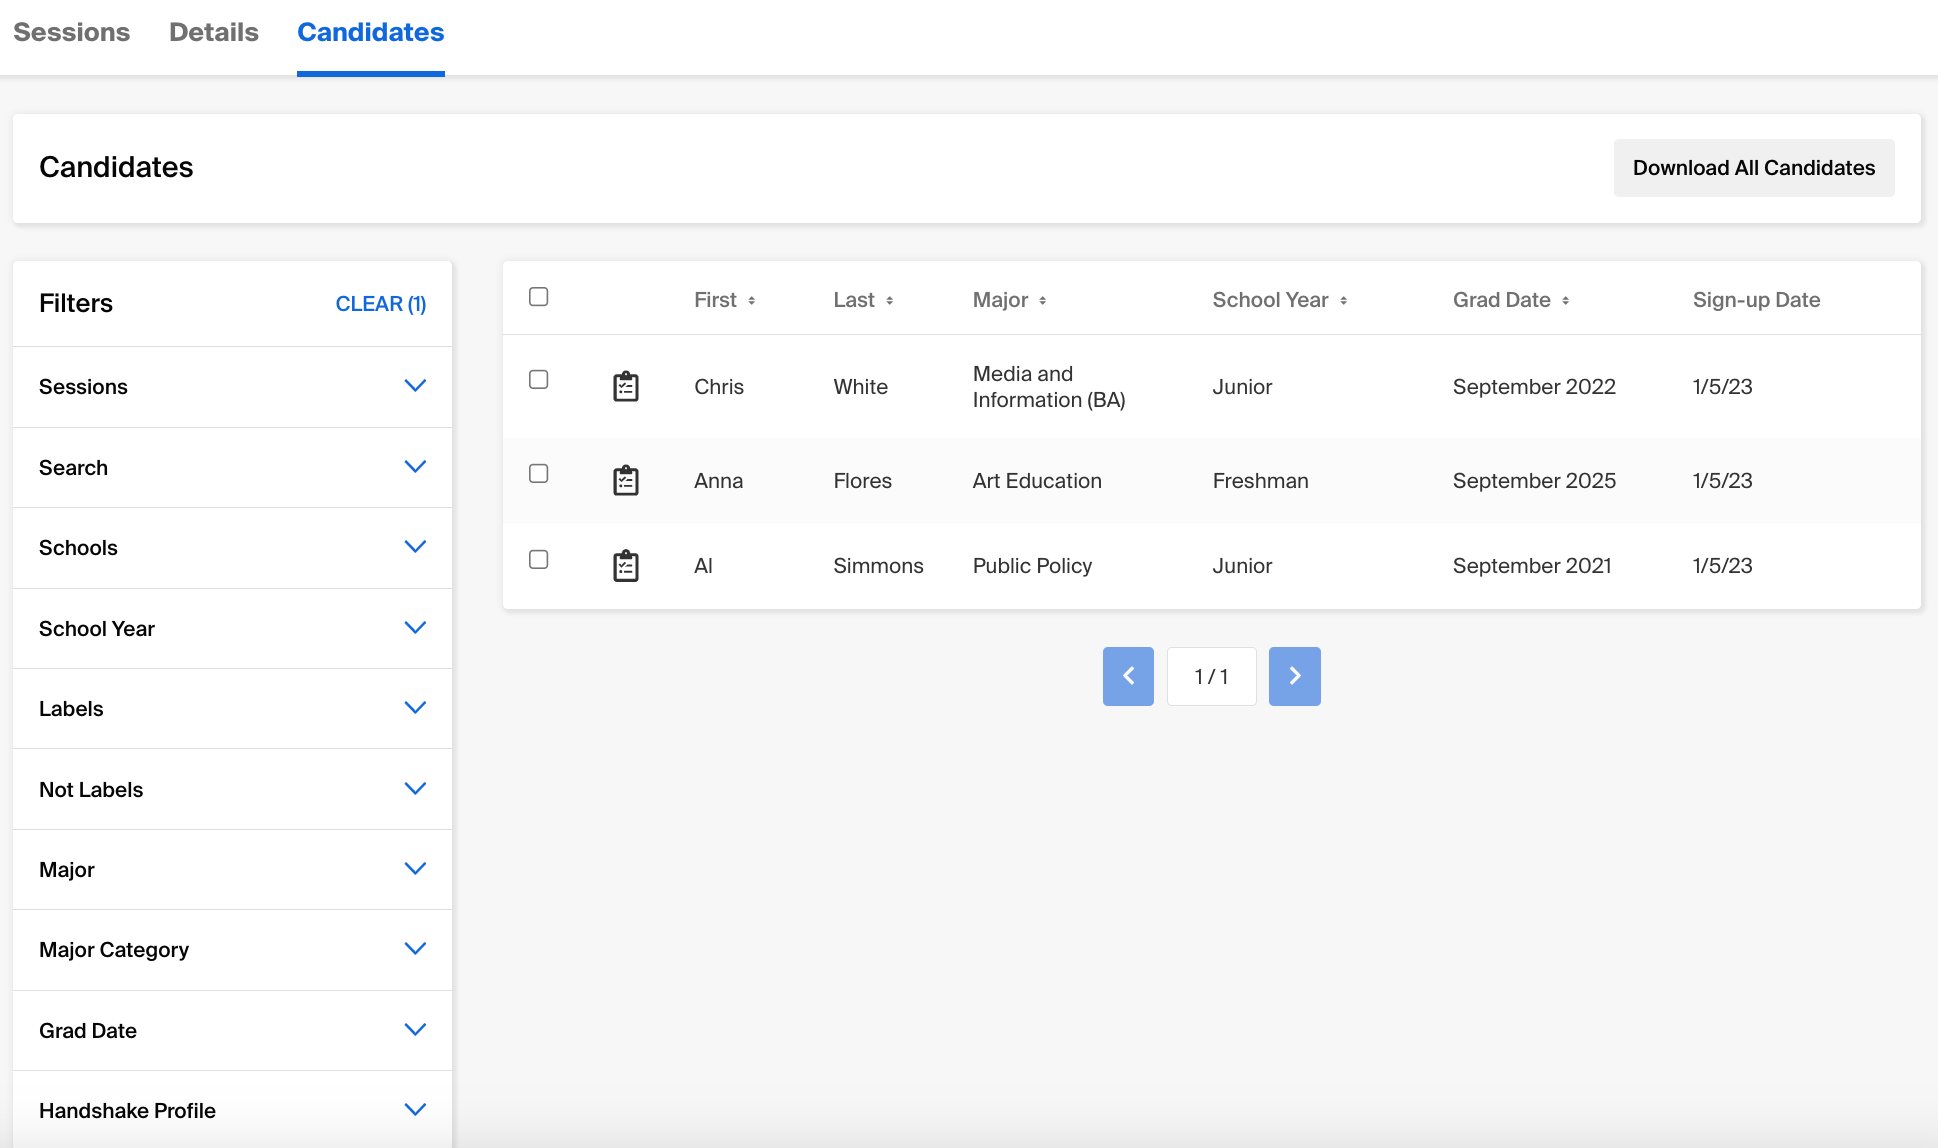Click the 'Freshman' school year cell
The height and width of the screenshot is (1148, 1938).
coord(1260,481)
